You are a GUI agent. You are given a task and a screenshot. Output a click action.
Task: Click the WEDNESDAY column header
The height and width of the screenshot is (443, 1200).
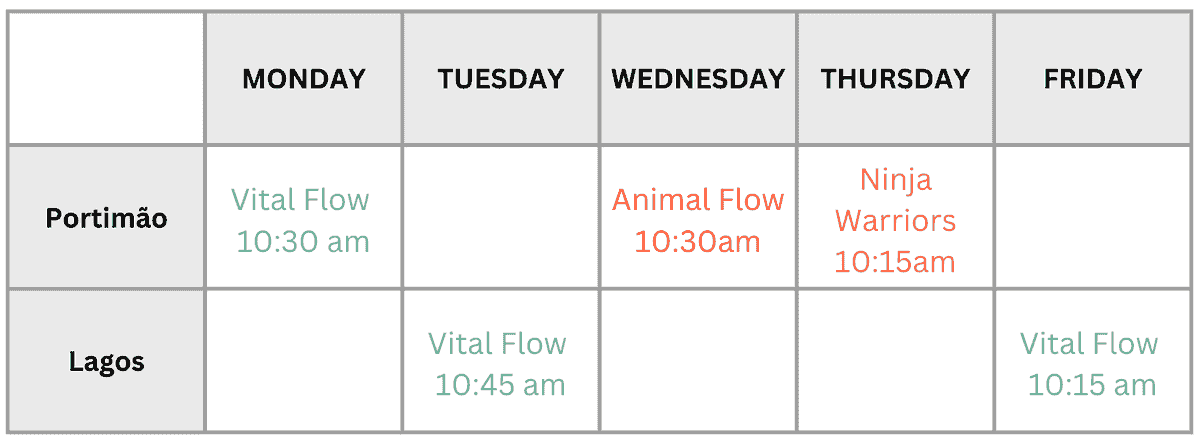pyautogui.click(x=698, y=79)
